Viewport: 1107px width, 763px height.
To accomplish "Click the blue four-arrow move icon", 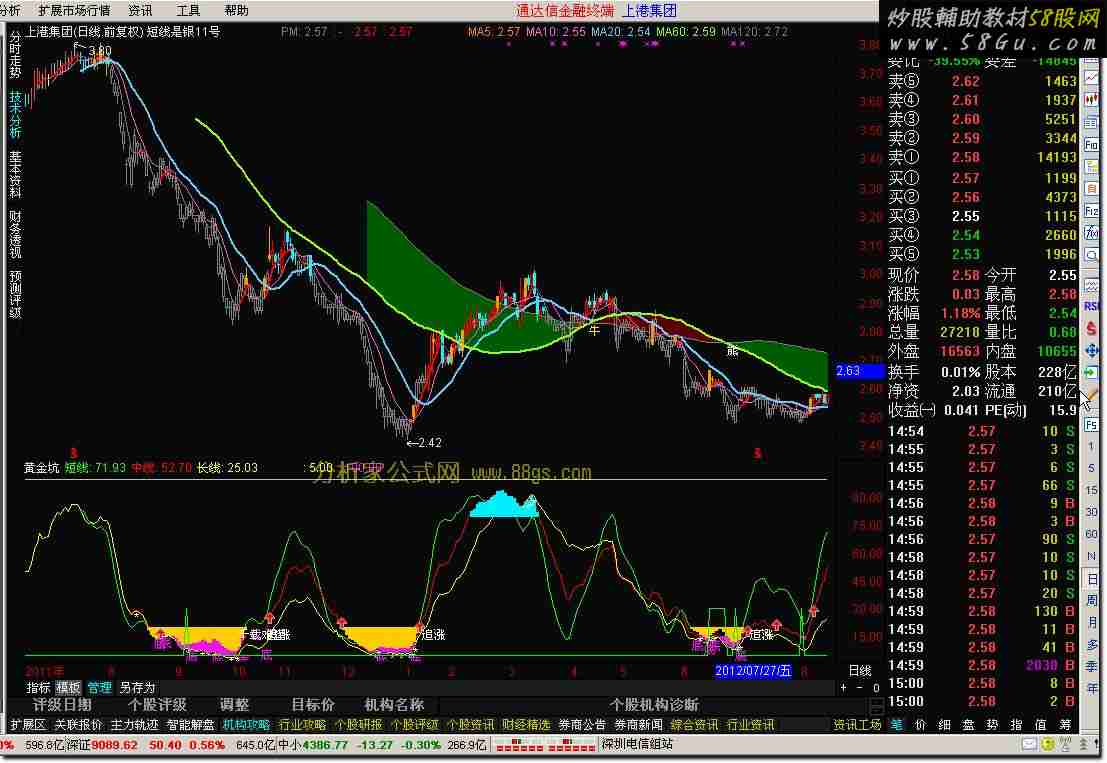I will (x=1091, y=350).
